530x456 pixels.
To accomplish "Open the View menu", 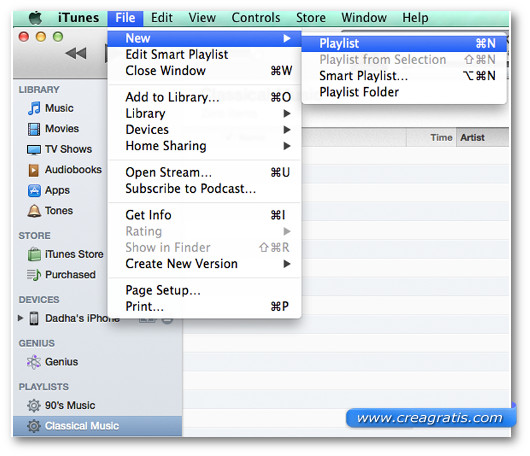I will coord(202,18).
